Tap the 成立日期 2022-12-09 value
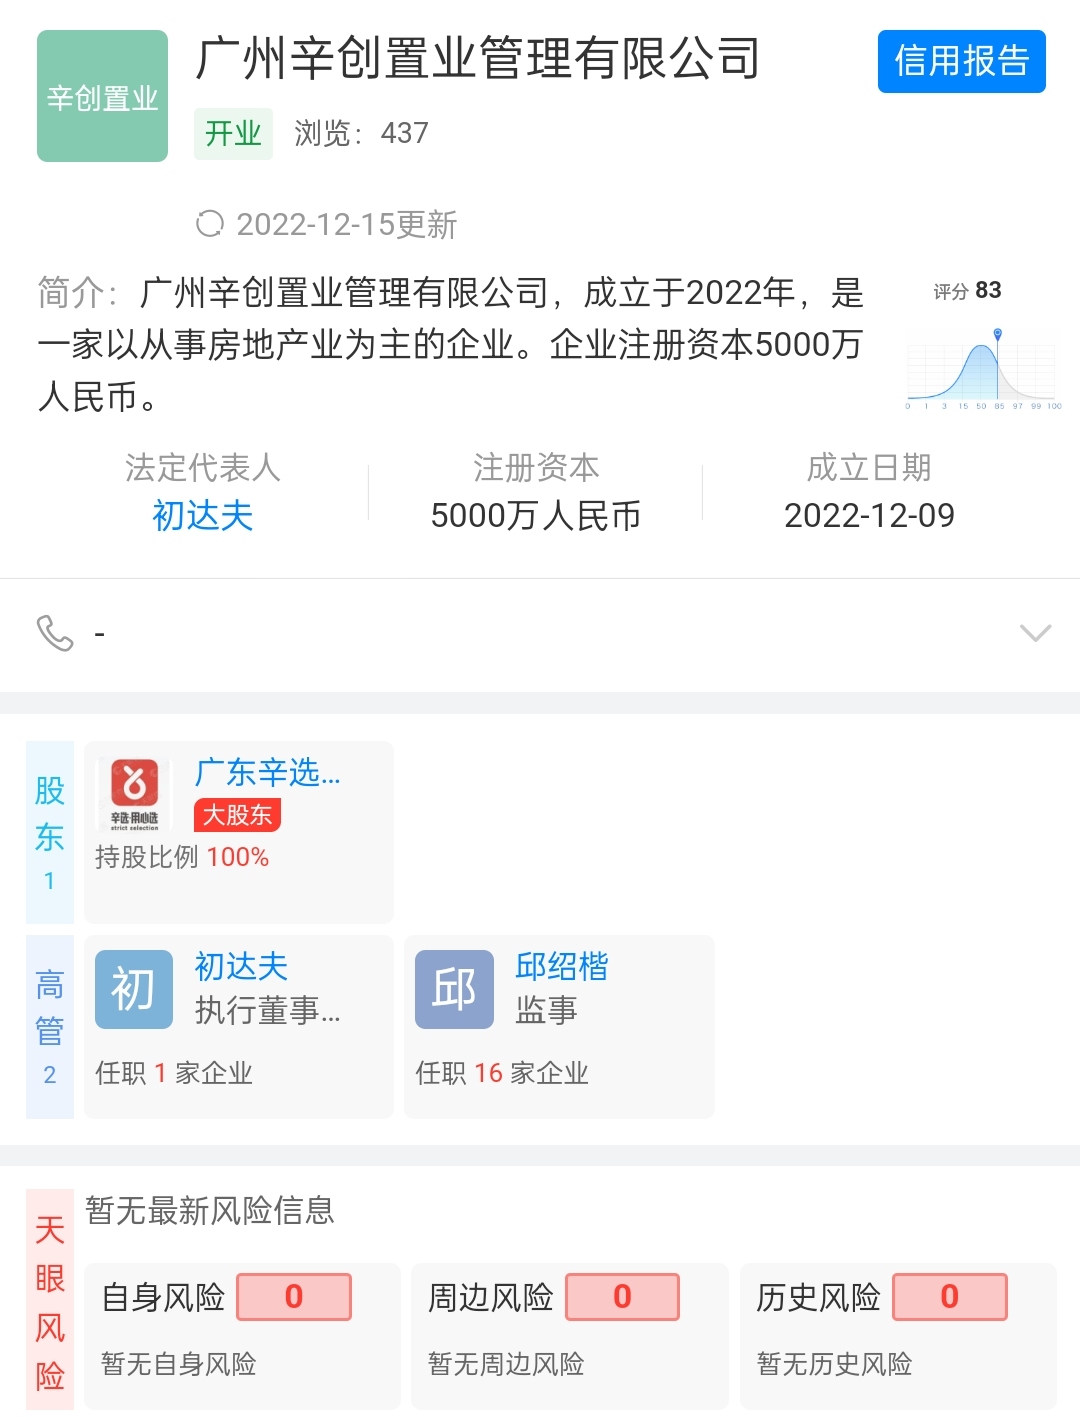Viewport: 1080px width, 1420px height. pyautogui.click(x=869, y=516)
